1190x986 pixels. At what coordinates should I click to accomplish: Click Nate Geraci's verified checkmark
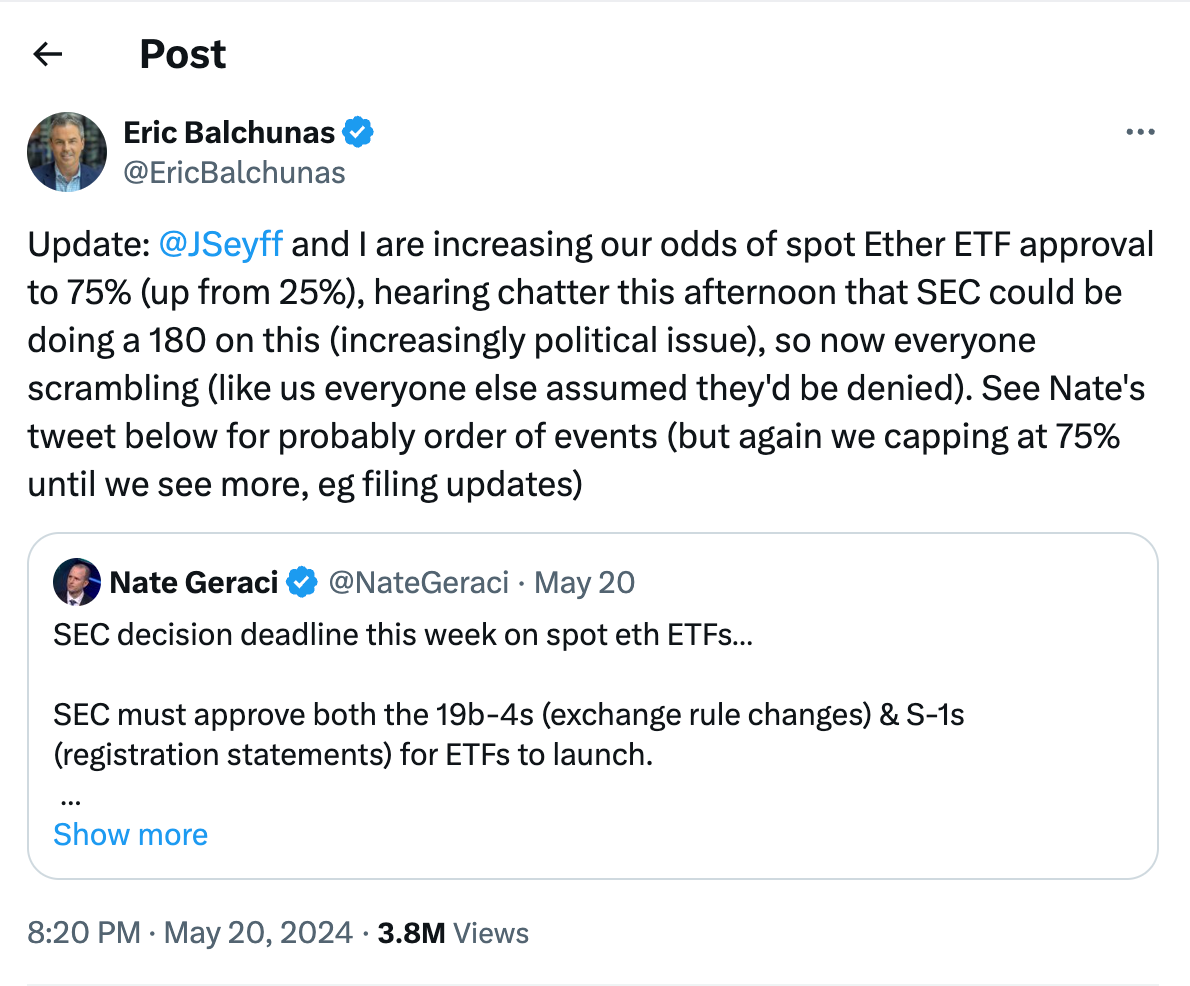coord(302,582)
